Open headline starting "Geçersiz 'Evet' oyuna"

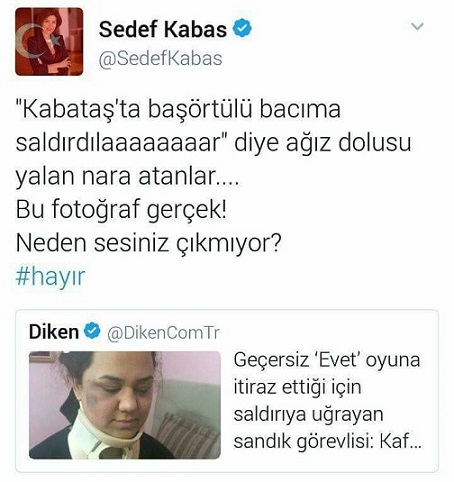click(x=327, y=360)
